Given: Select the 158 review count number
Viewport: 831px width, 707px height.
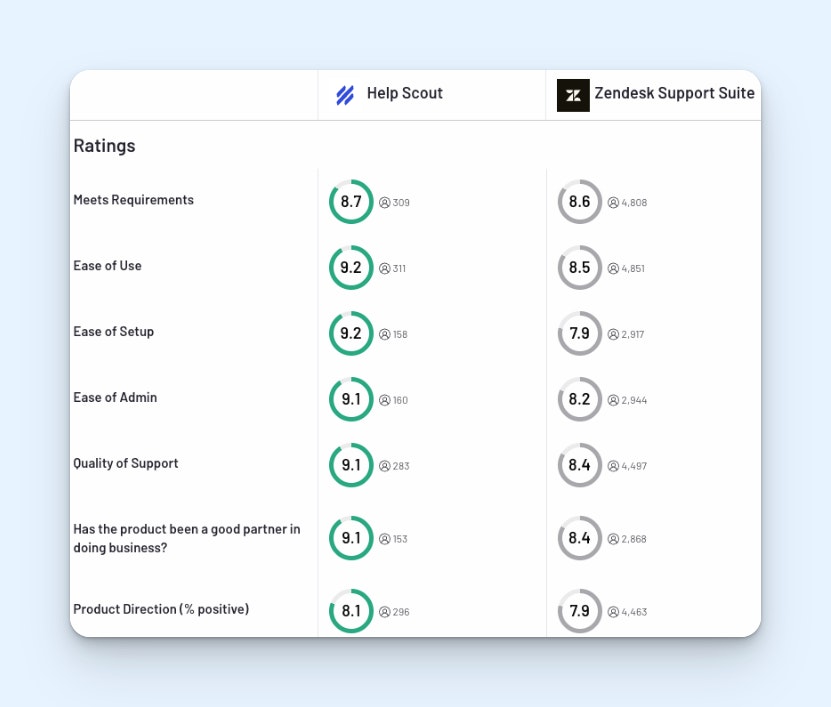Looking at the screenshot, I should (x=400, y=334).
